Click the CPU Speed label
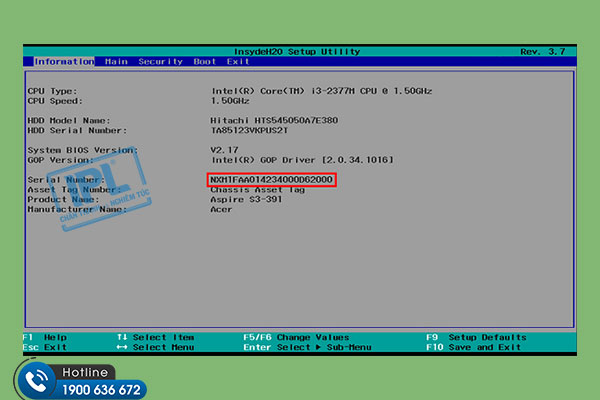Viewport: 600px width, 400px height. (x=55, y=101)
